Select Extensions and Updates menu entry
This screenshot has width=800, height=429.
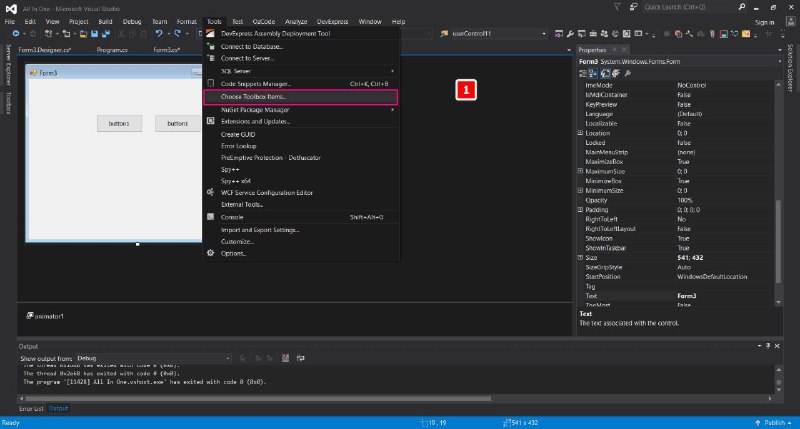301,121
